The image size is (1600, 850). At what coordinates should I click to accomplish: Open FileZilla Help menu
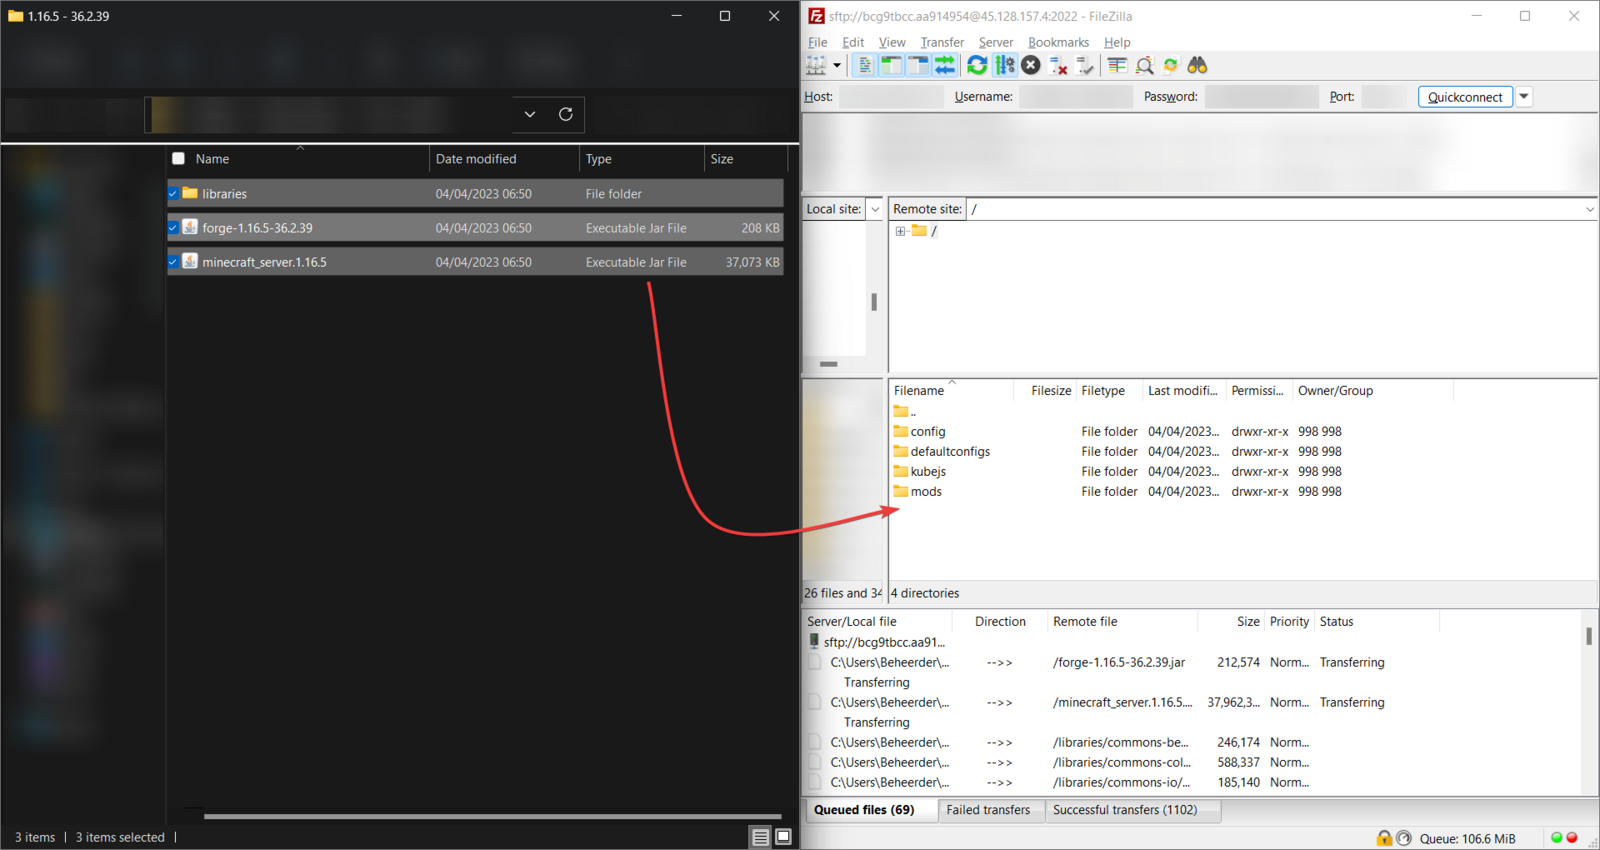pyautogui.click(x=1117, y=42)
